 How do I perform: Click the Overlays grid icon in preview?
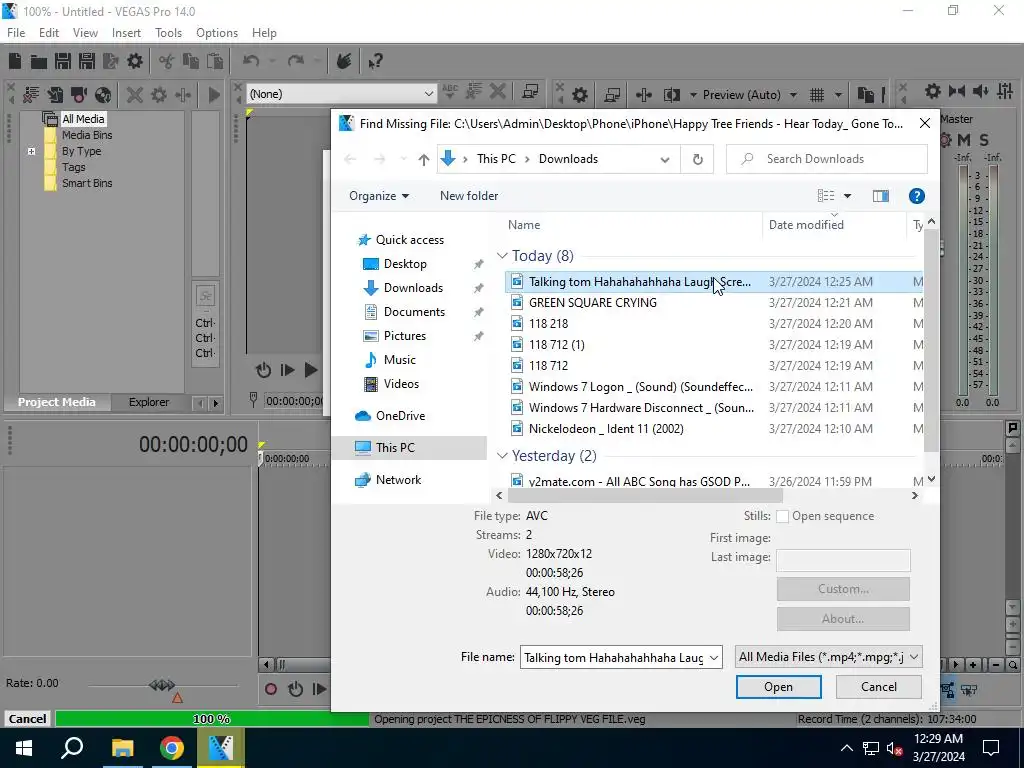pyautogui.click(x=817, y=95)
